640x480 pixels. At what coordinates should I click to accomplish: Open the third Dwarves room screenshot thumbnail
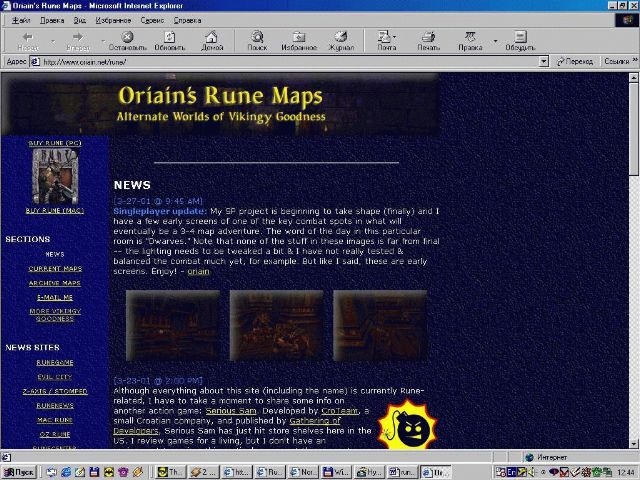click(x=380, y=326)
